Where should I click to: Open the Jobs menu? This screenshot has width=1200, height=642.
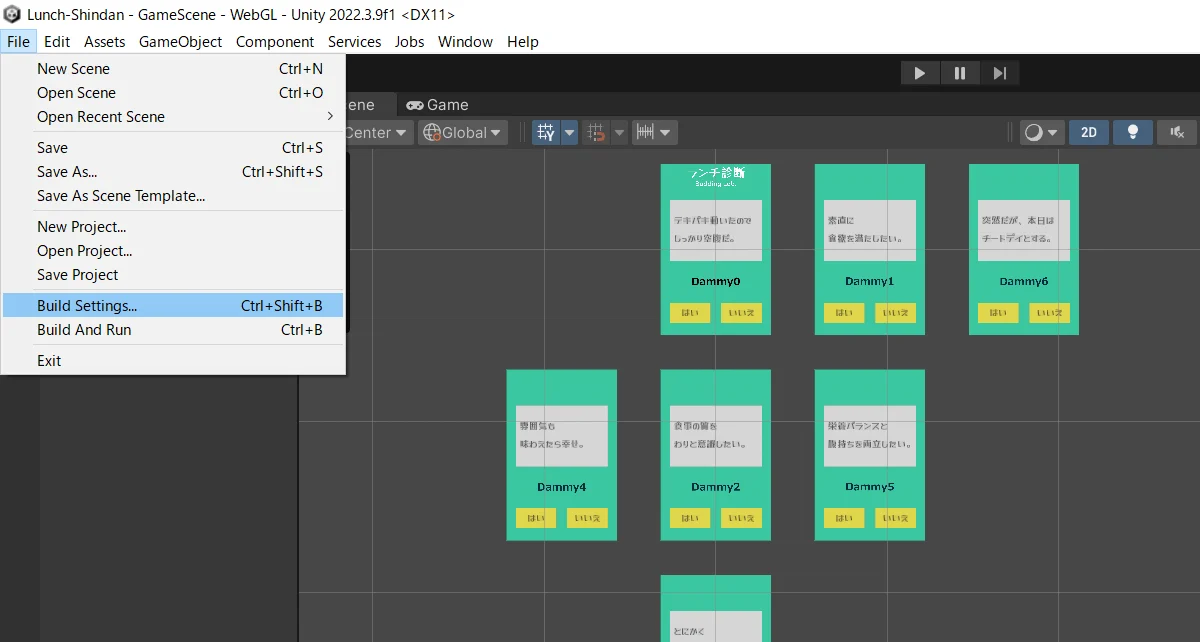(409, 42)
